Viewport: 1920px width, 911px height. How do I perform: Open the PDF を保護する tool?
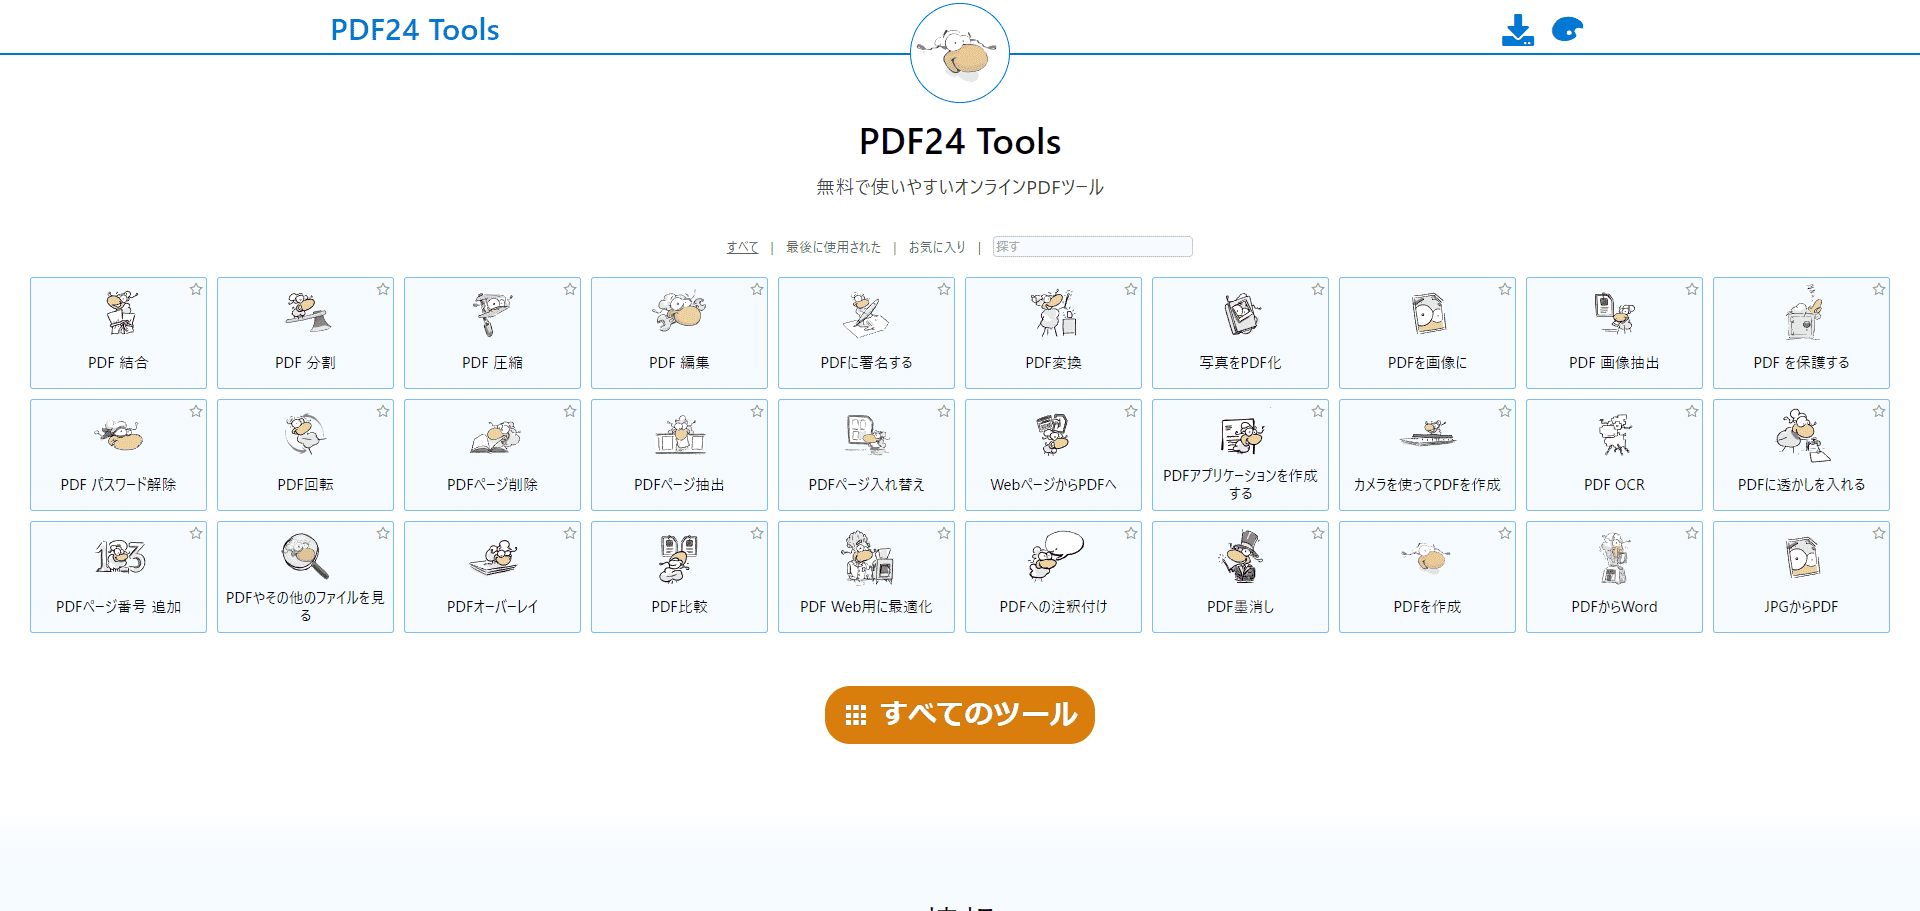tap(1801, 333)
